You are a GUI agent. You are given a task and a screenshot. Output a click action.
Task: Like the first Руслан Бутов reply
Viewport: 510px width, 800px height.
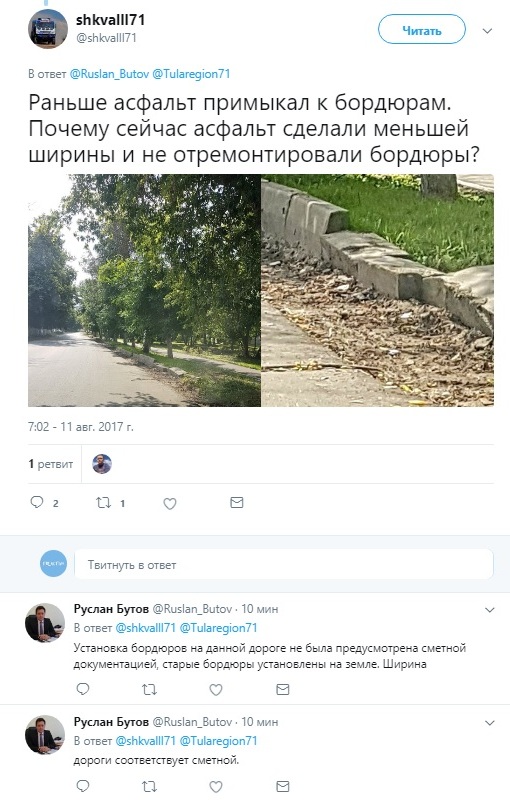point(216,689)
